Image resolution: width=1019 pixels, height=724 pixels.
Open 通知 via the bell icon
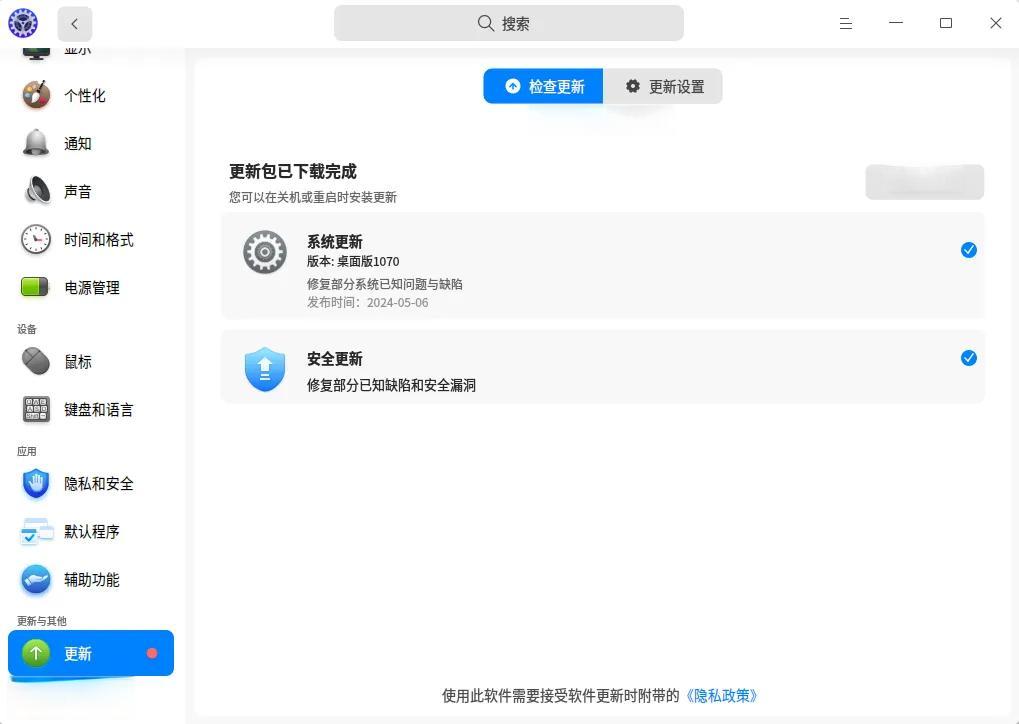point(36,143)
